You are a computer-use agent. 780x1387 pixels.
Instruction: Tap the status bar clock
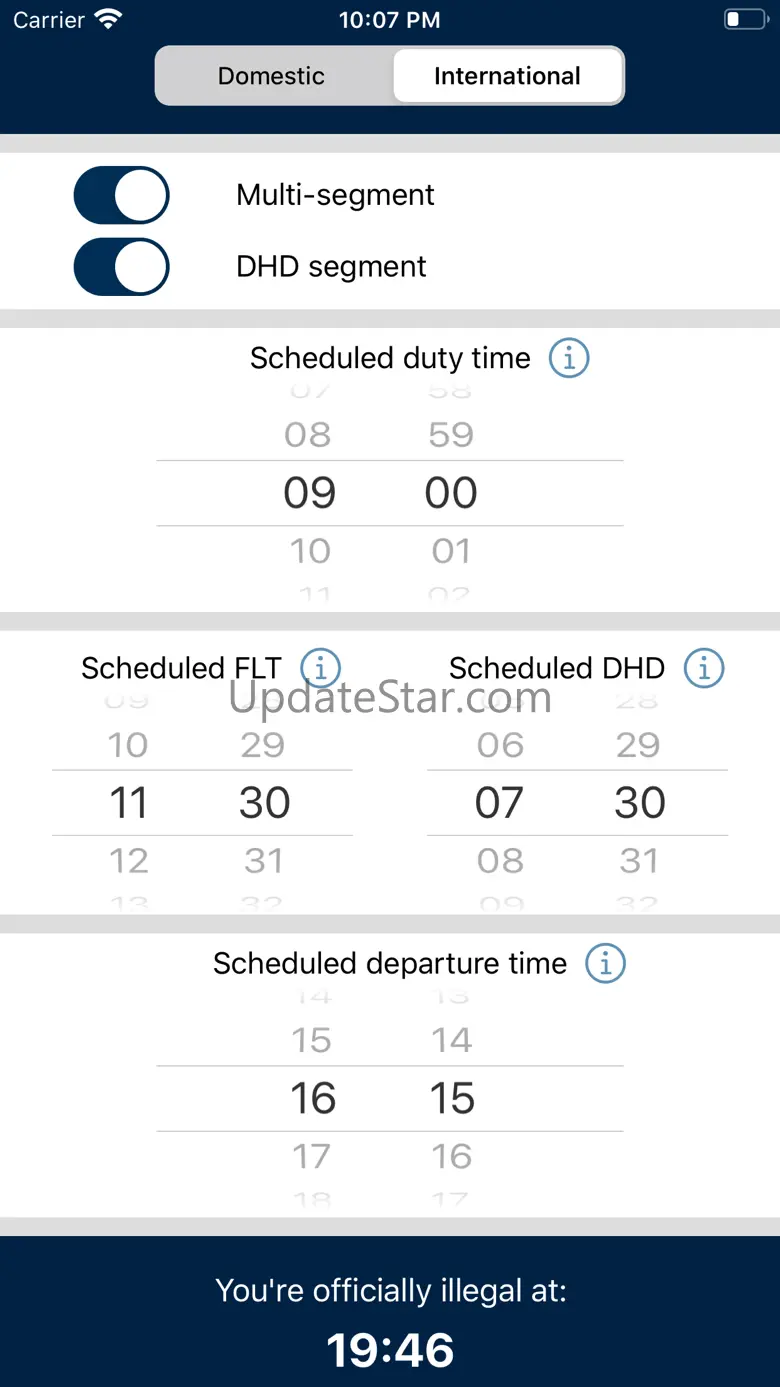click(x=389, y=19)
